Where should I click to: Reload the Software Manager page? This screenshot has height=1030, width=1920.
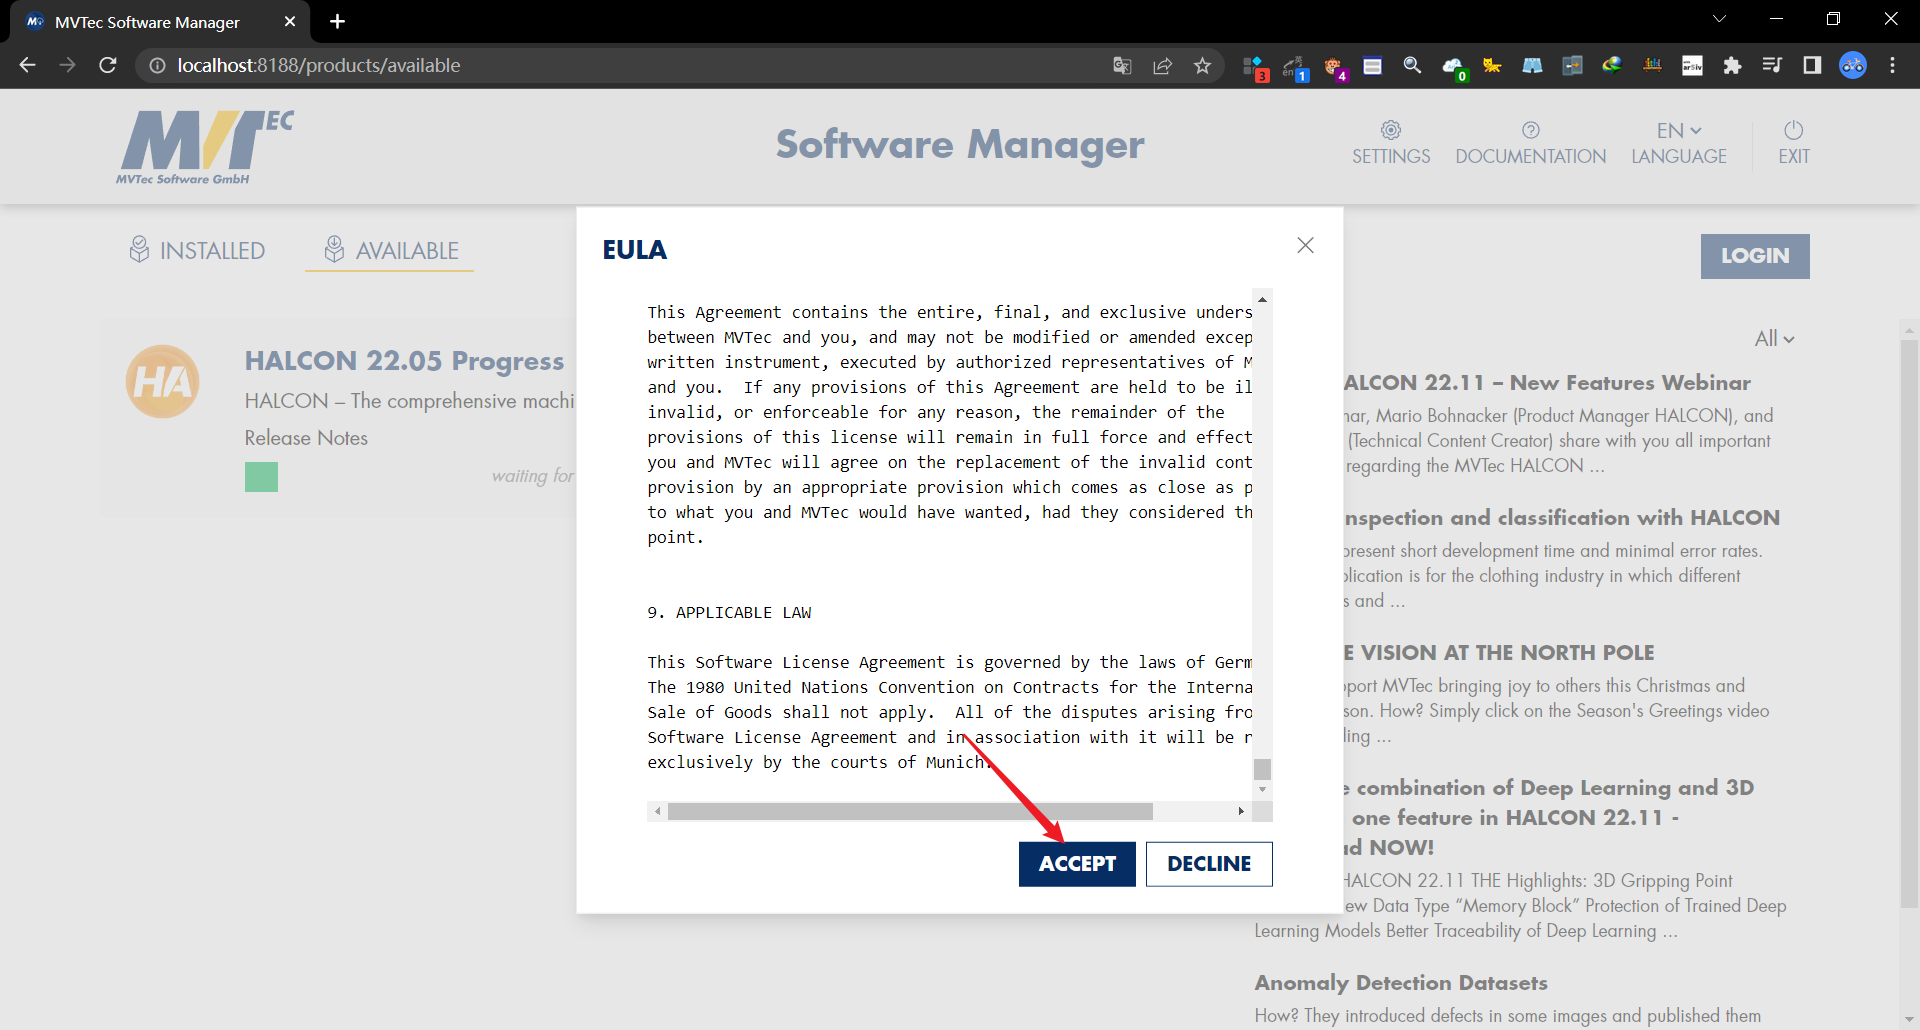pos(108,65)
